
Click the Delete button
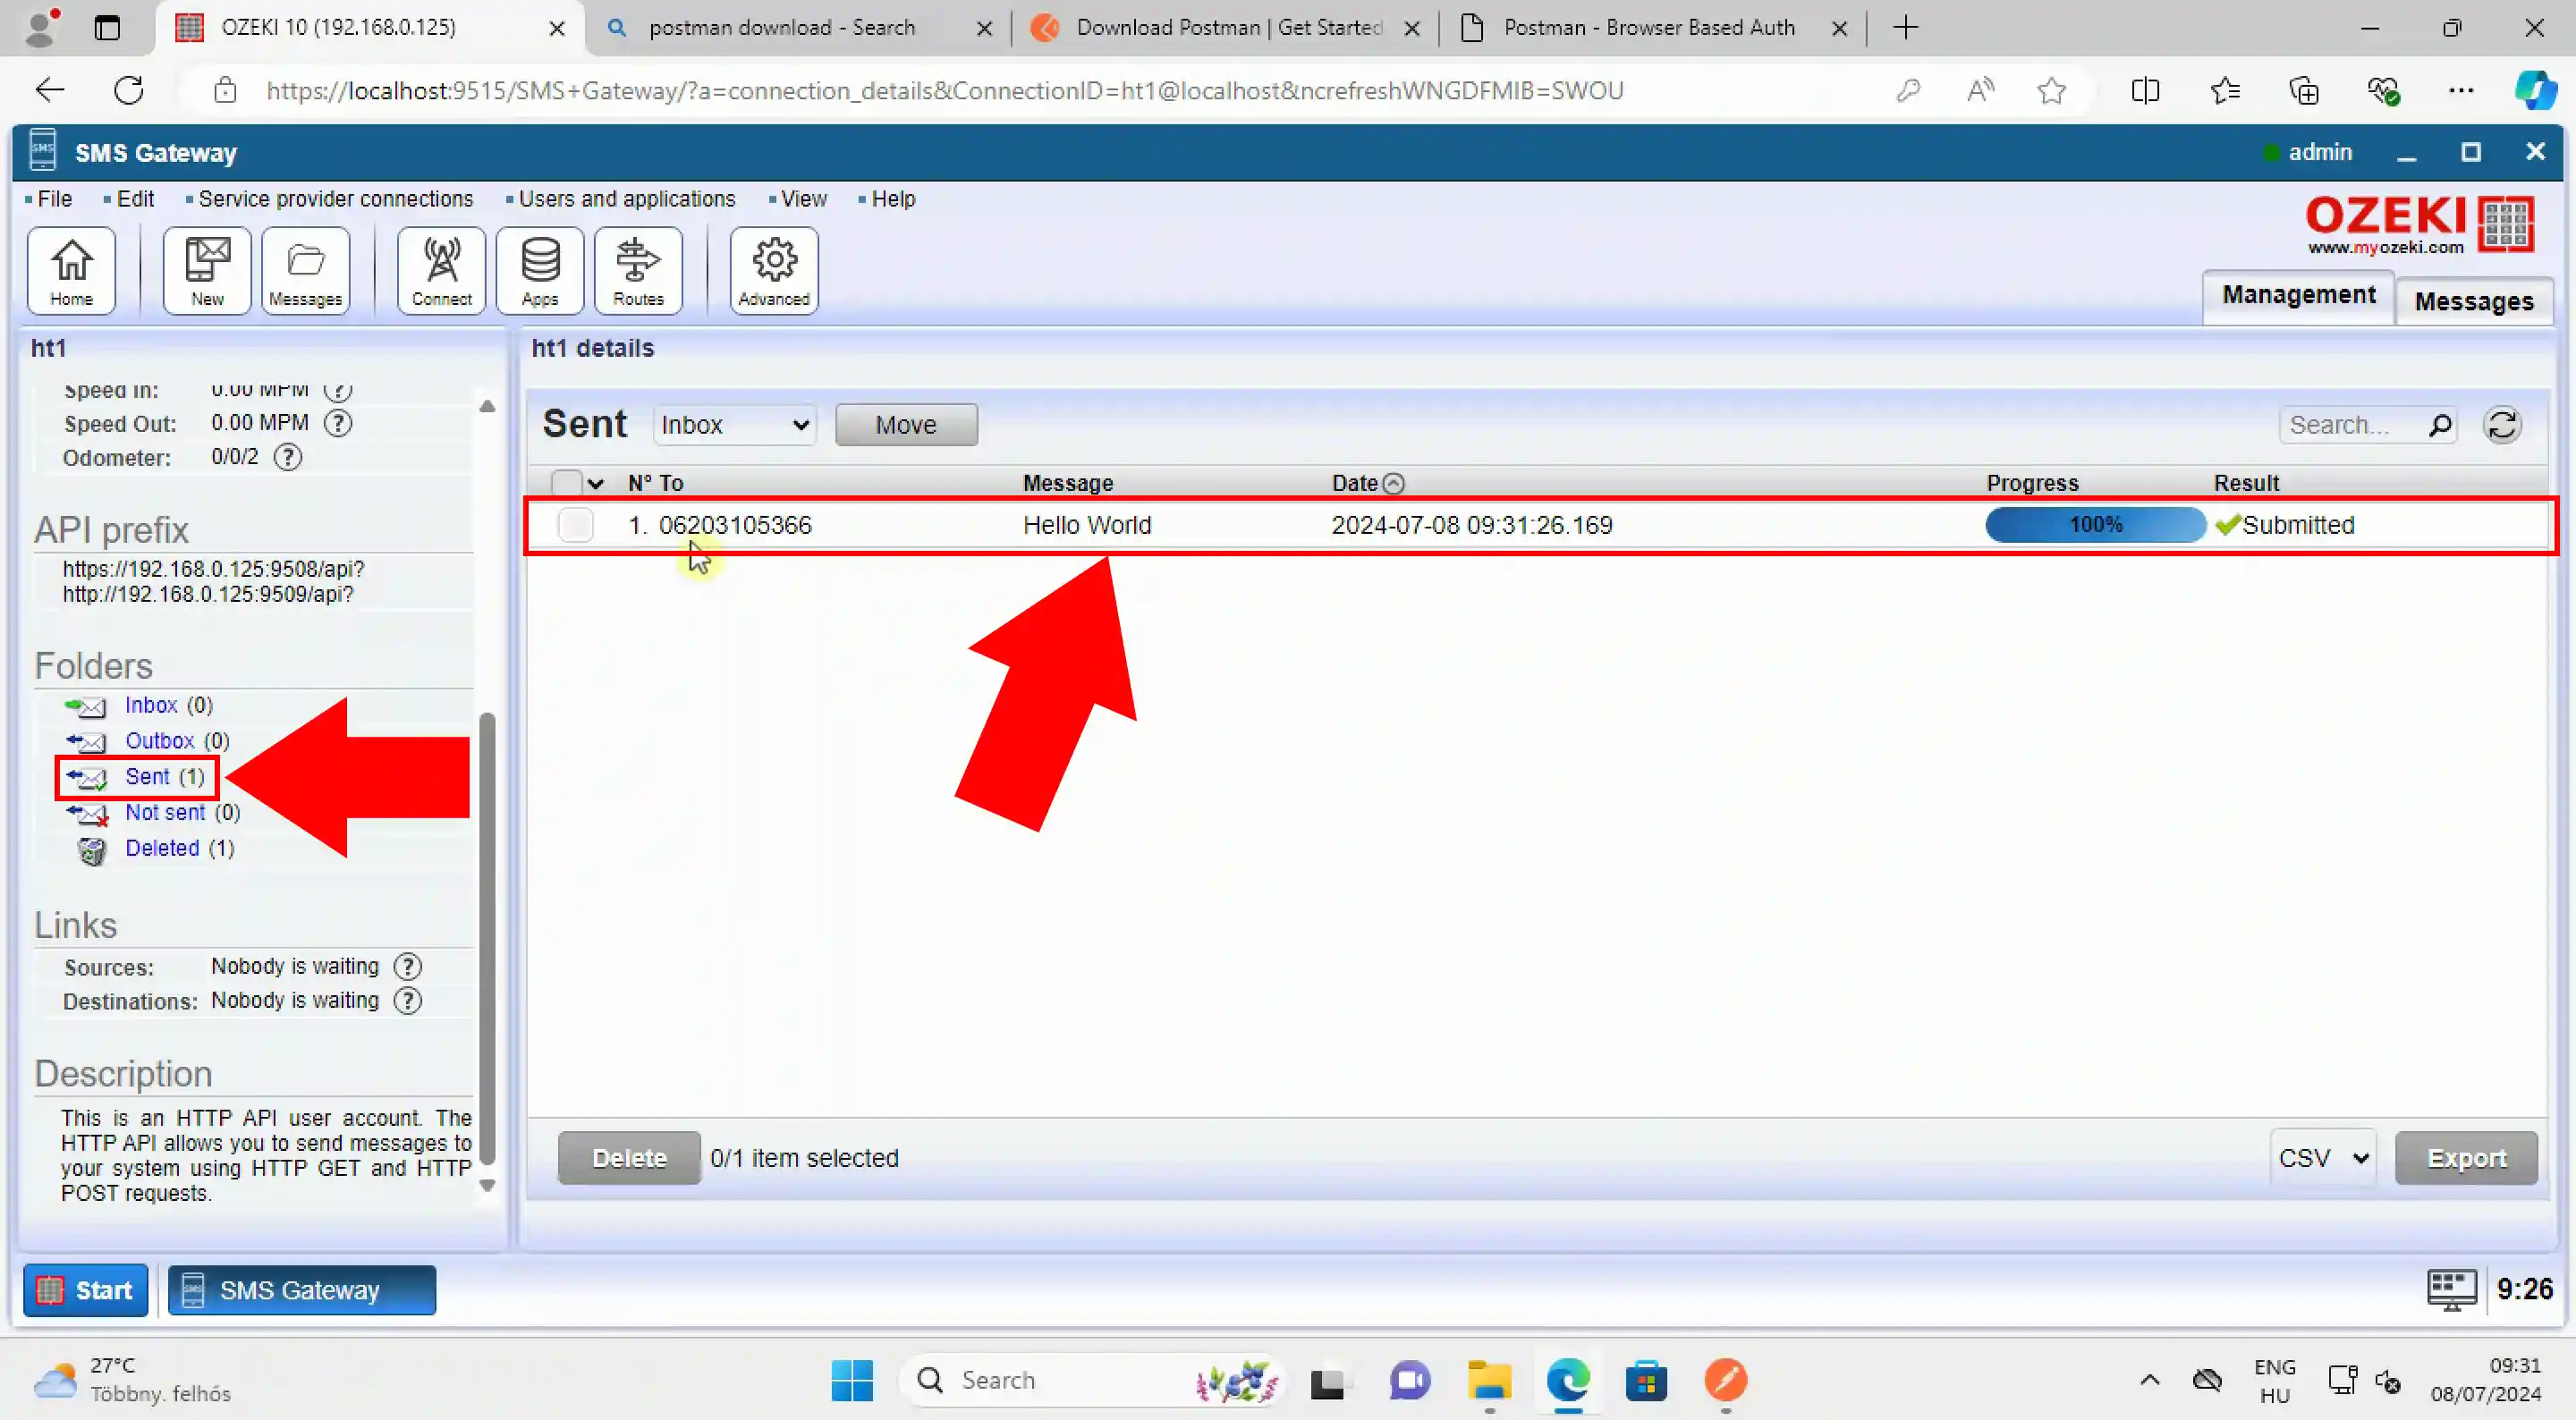(x=629, y=1158)
